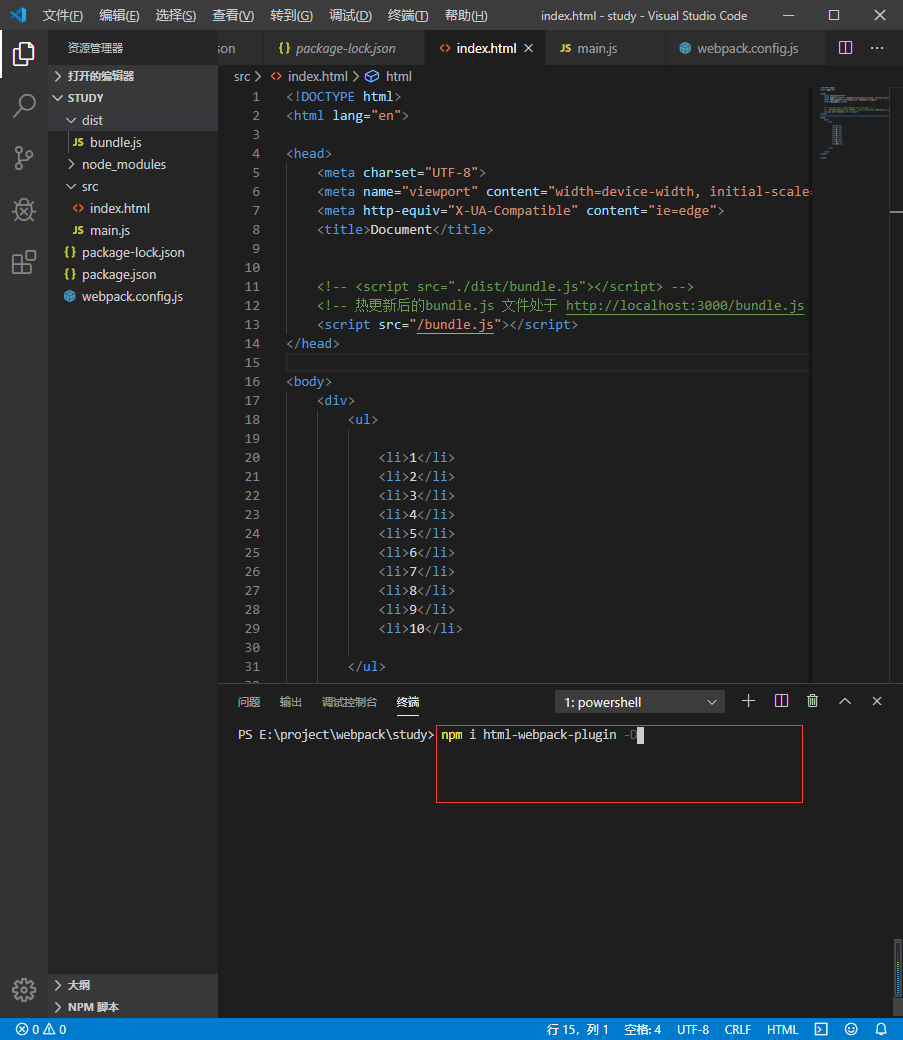Change the UTF-8 encoding setting
The image size is (903, 1040).
tap(693, 1029)
